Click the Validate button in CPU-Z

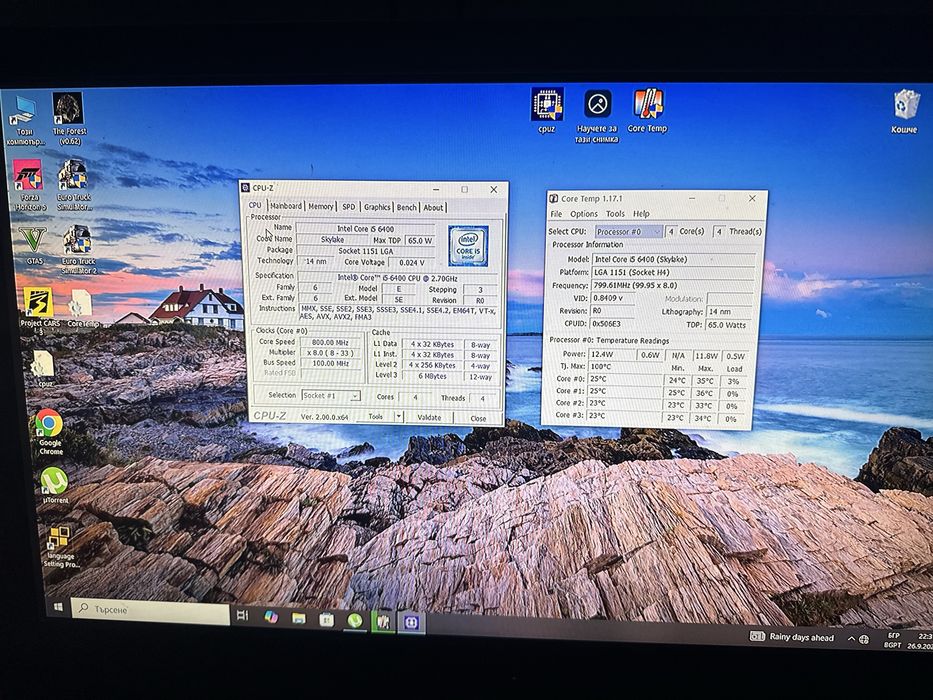429,417
